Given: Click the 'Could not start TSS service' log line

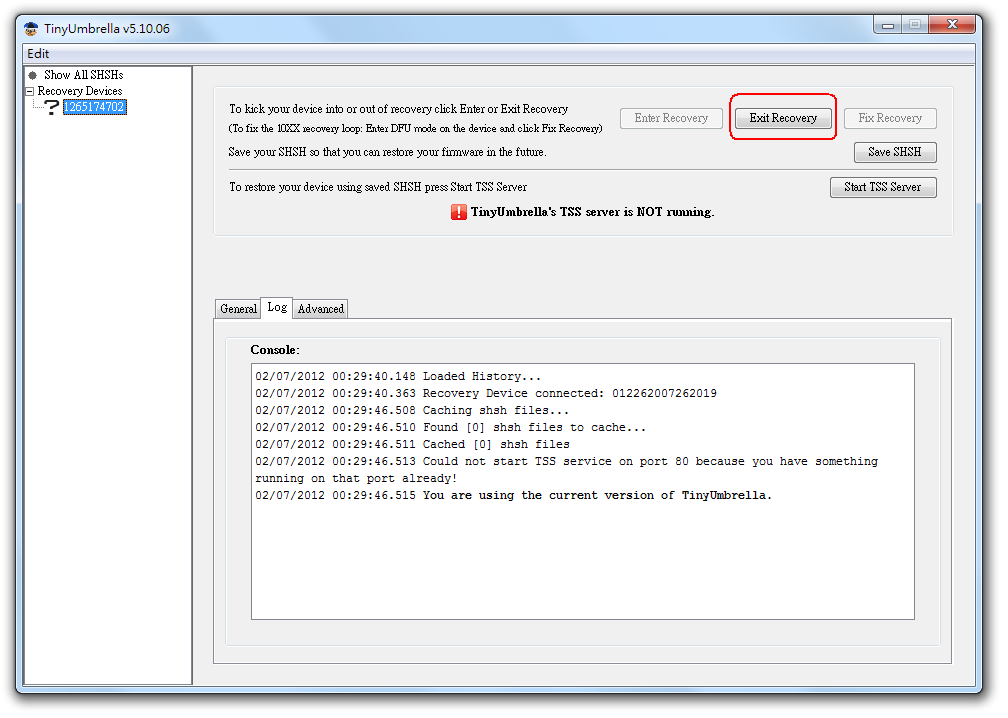Looking at the screenshot, I should [566, 470].
